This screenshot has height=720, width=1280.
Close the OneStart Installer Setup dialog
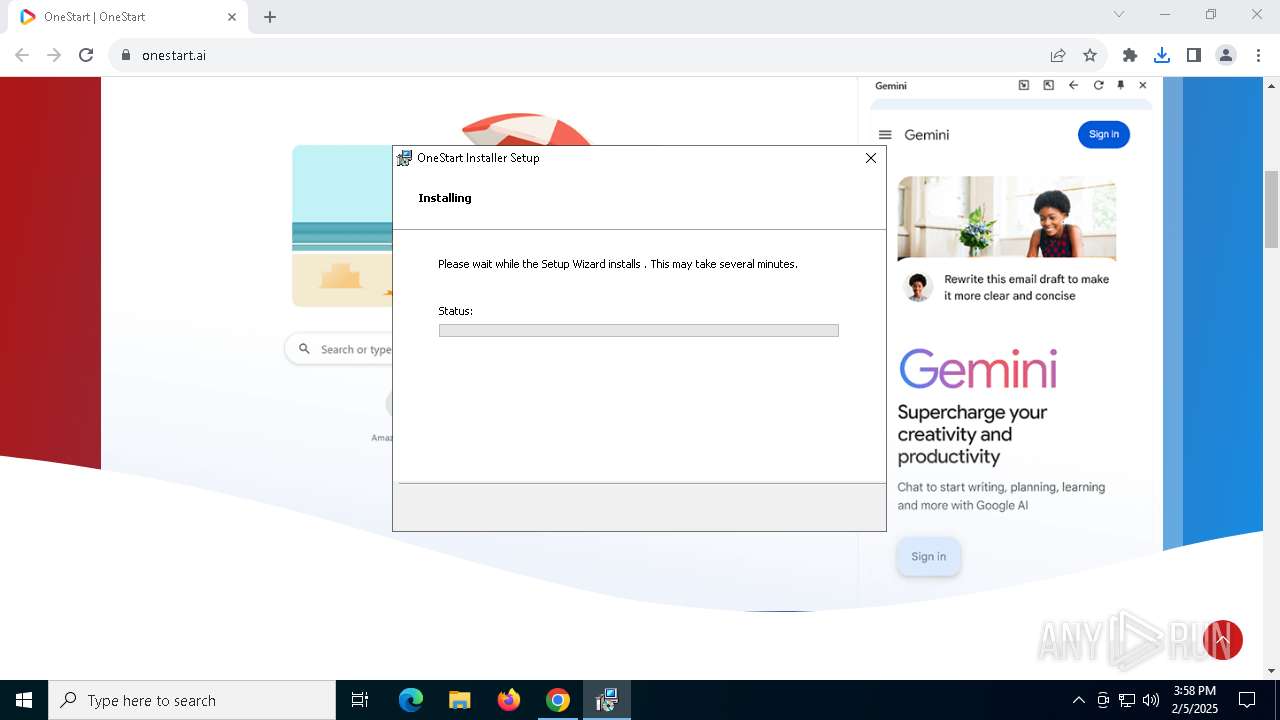coord(871,158)
